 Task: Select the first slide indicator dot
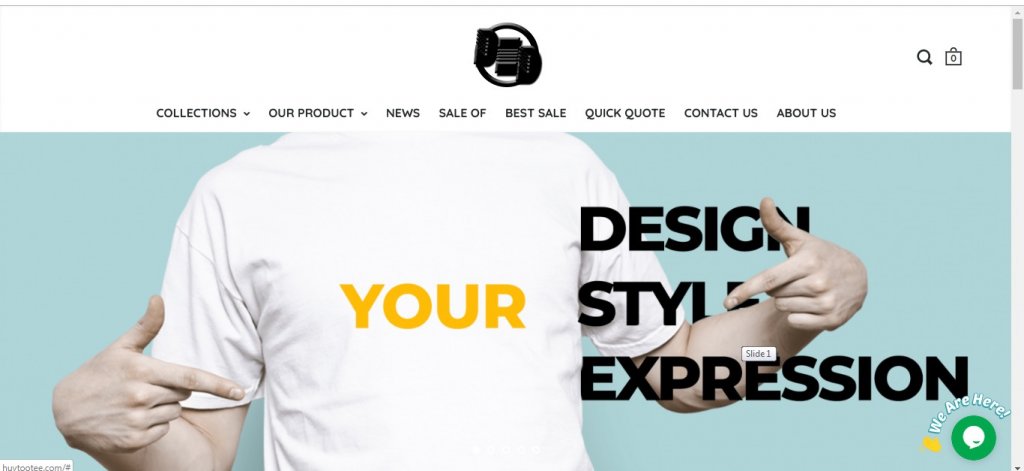[x=476, y=449]
